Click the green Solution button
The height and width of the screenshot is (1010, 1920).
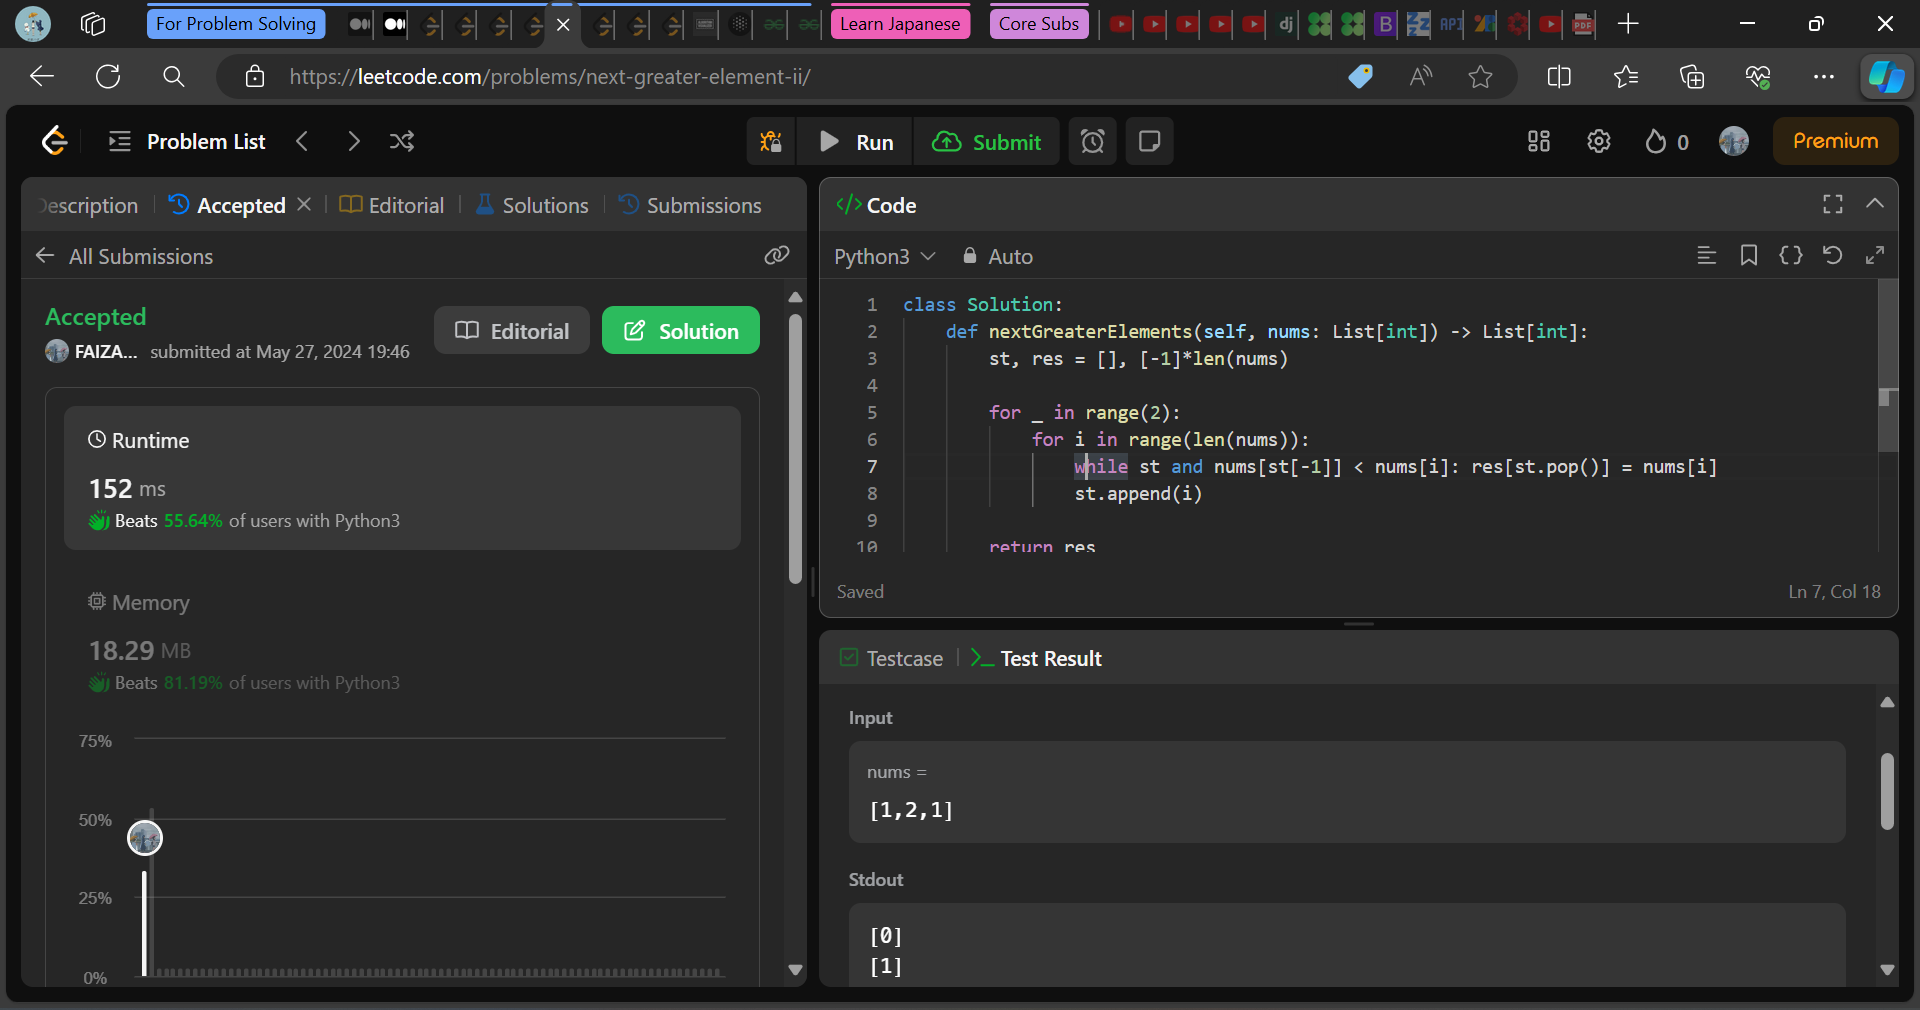680,331
